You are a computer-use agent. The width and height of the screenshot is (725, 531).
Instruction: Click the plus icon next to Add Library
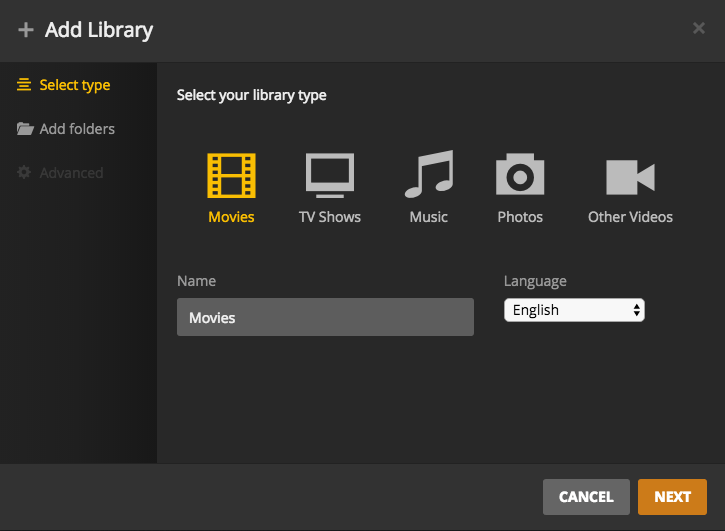26,30
